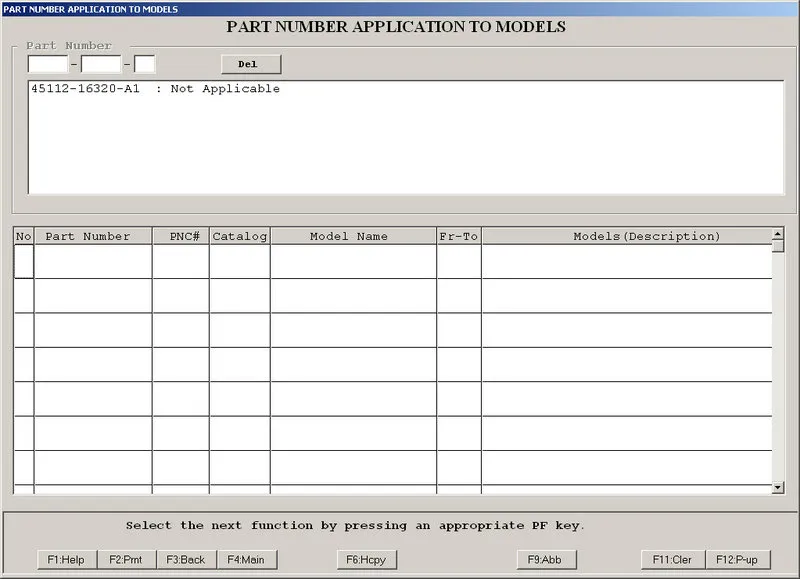
Task: Select the 45112-16320-A1 Not Applicable entry
Action: click(x=156, y=89)
